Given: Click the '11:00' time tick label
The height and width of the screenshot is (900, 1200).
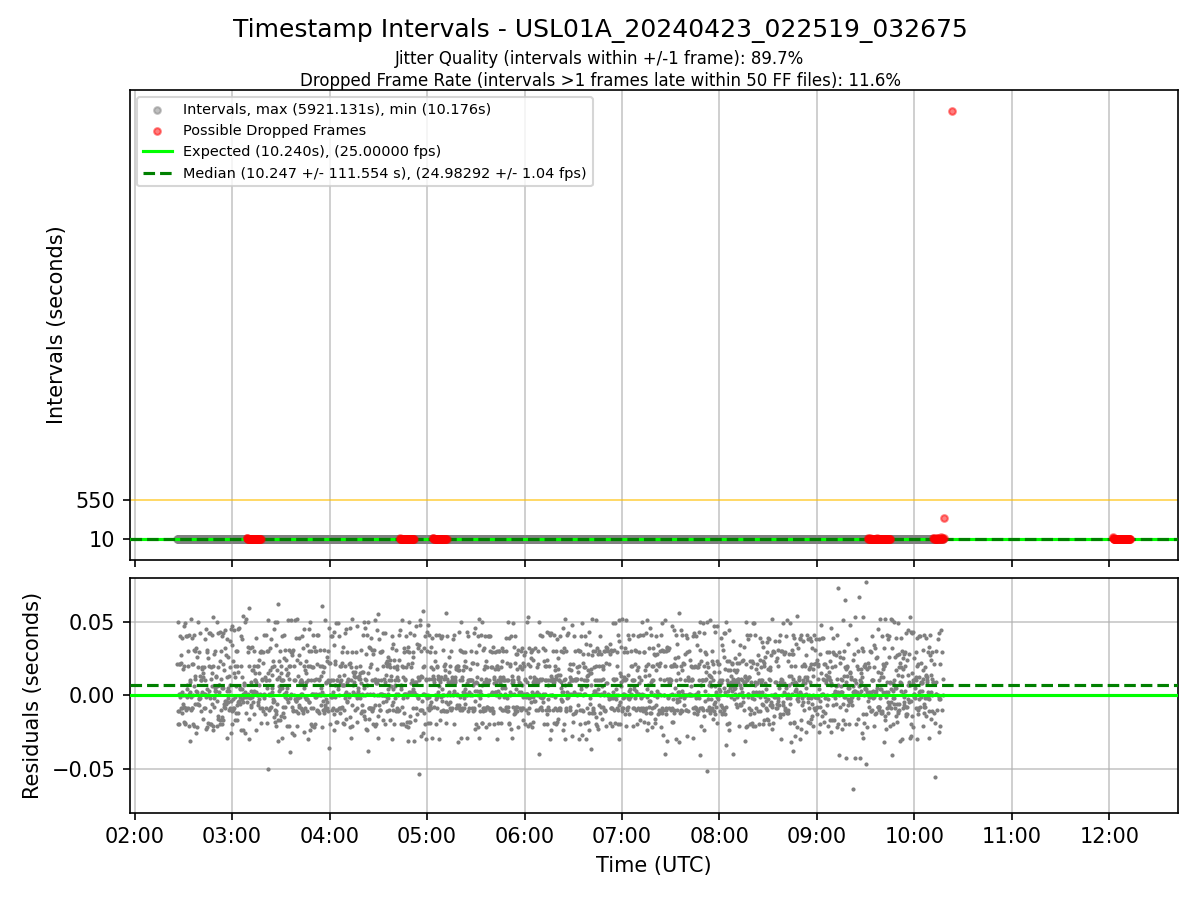Looking at the screenshot, I should 1011,834.
